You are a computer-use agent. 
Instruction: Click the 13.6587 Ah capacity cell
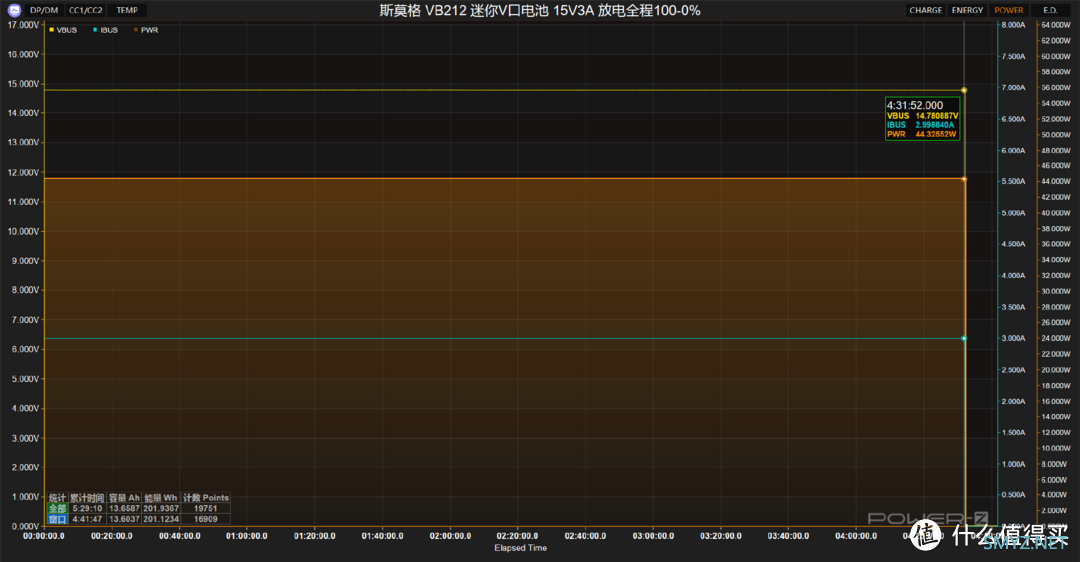[x=124, y=508]
